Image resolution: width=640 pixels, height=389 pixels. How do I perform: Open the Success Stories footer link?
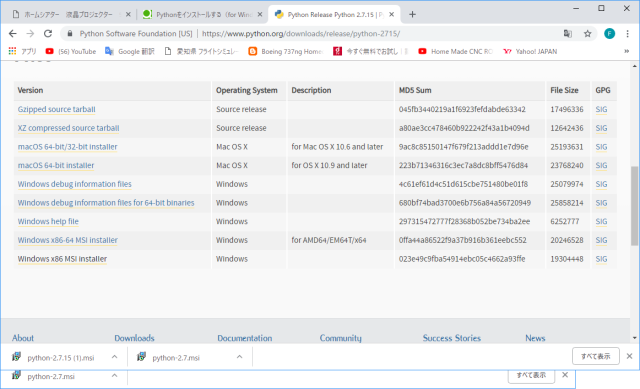[x=452, y=338]
